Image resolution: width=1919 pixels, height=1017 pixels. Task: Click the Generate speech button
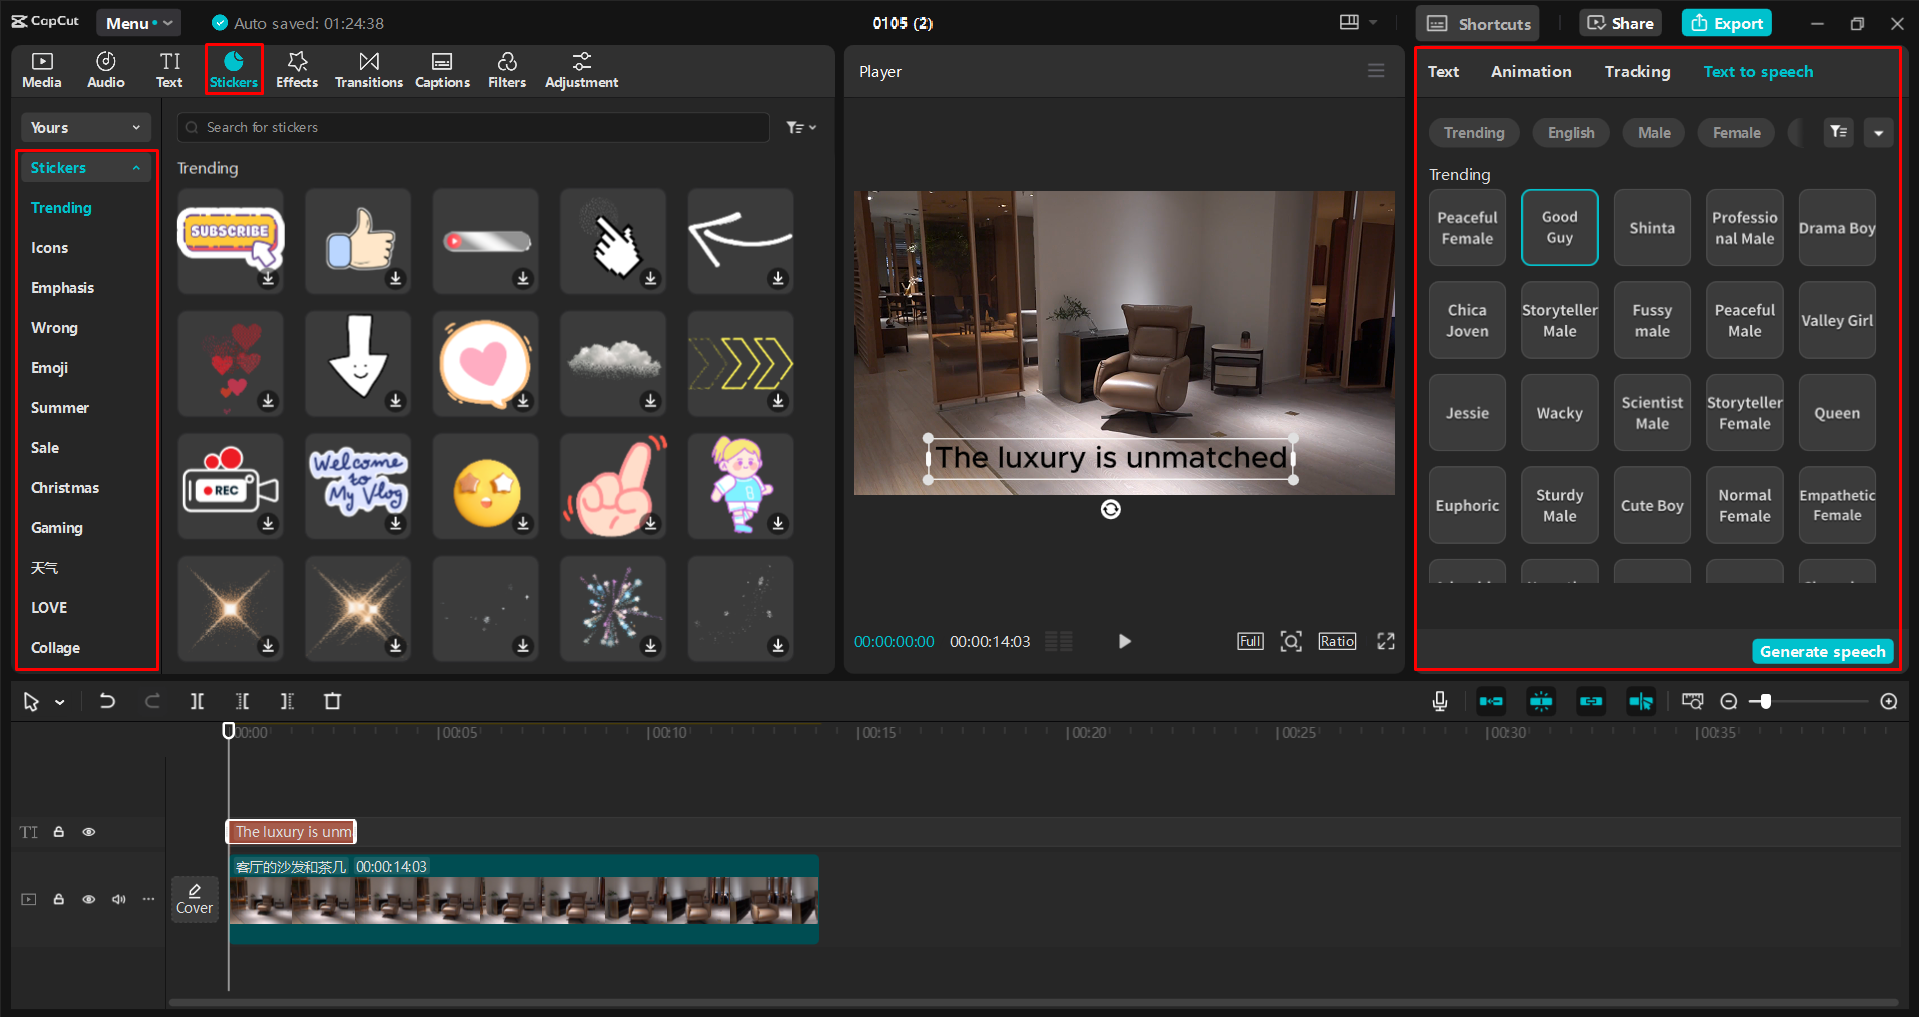[1822, 651]
